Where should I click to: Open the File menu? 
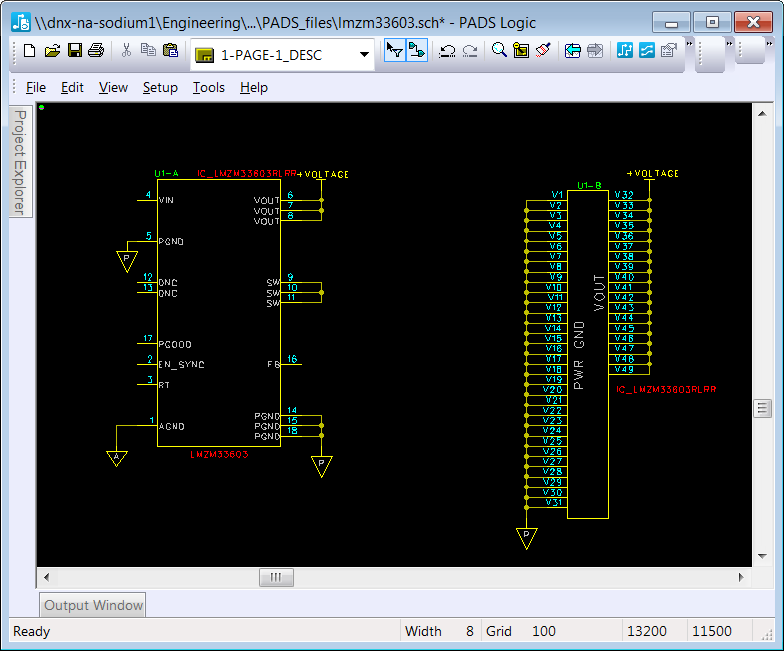[36, 88]
